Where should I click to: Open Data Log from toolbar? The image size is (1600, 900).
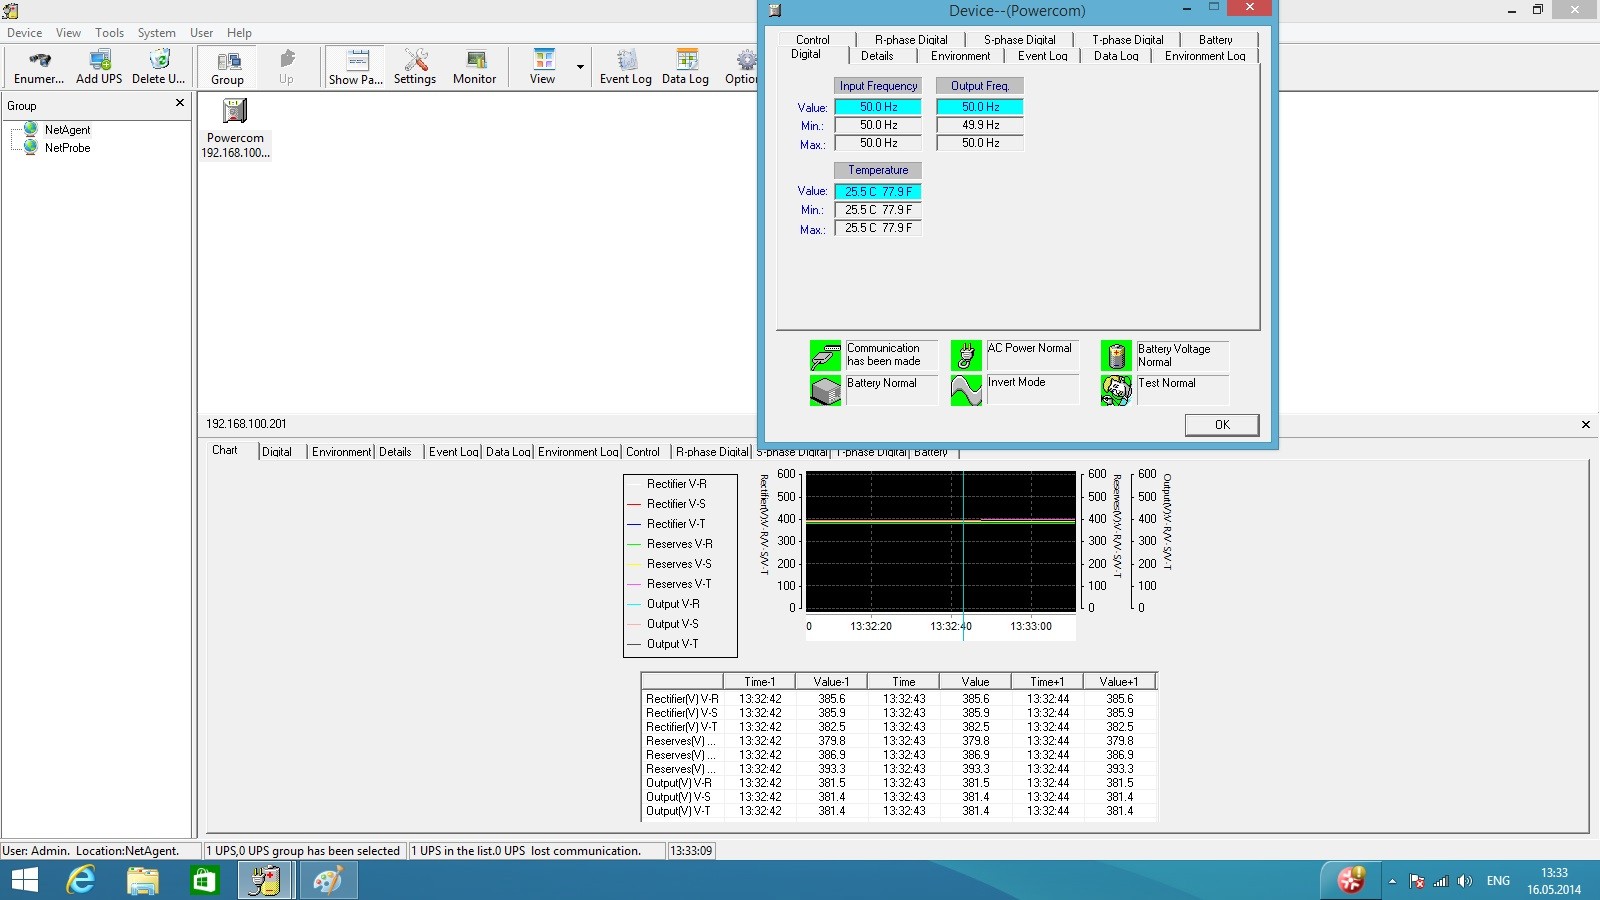click(685, 67)
